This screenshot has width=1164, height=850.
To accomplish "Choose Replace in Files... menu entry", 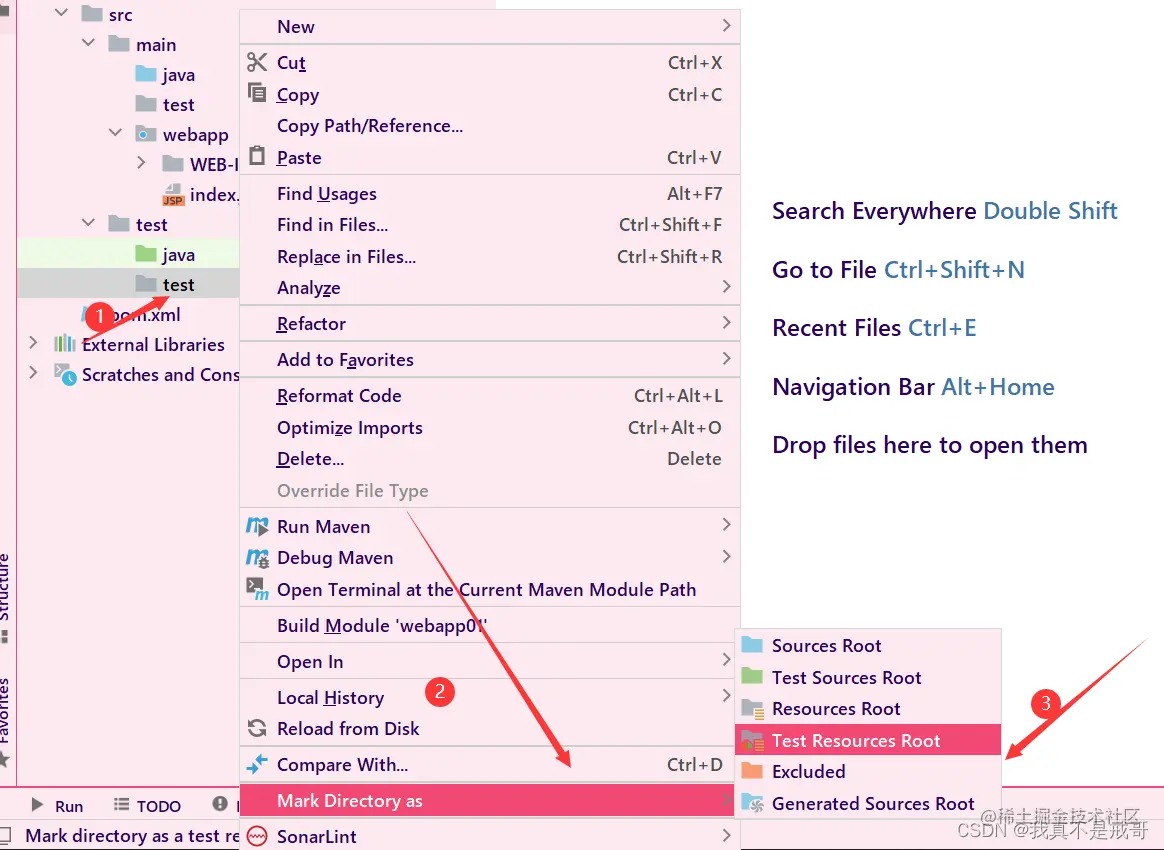I will (x=490, y=257).
